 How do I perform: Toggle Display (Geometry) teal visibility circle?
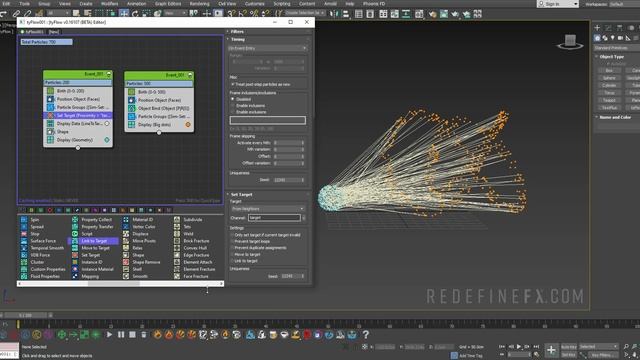[107, 140]
